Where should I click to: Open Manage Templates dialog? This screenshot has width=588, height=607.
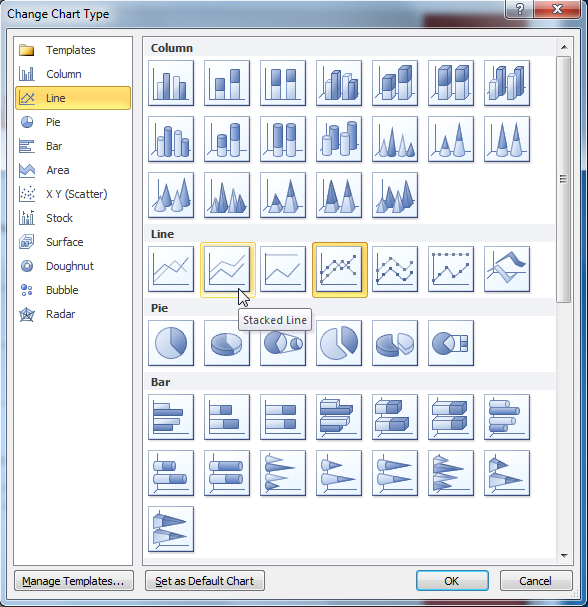pos(74,581)
